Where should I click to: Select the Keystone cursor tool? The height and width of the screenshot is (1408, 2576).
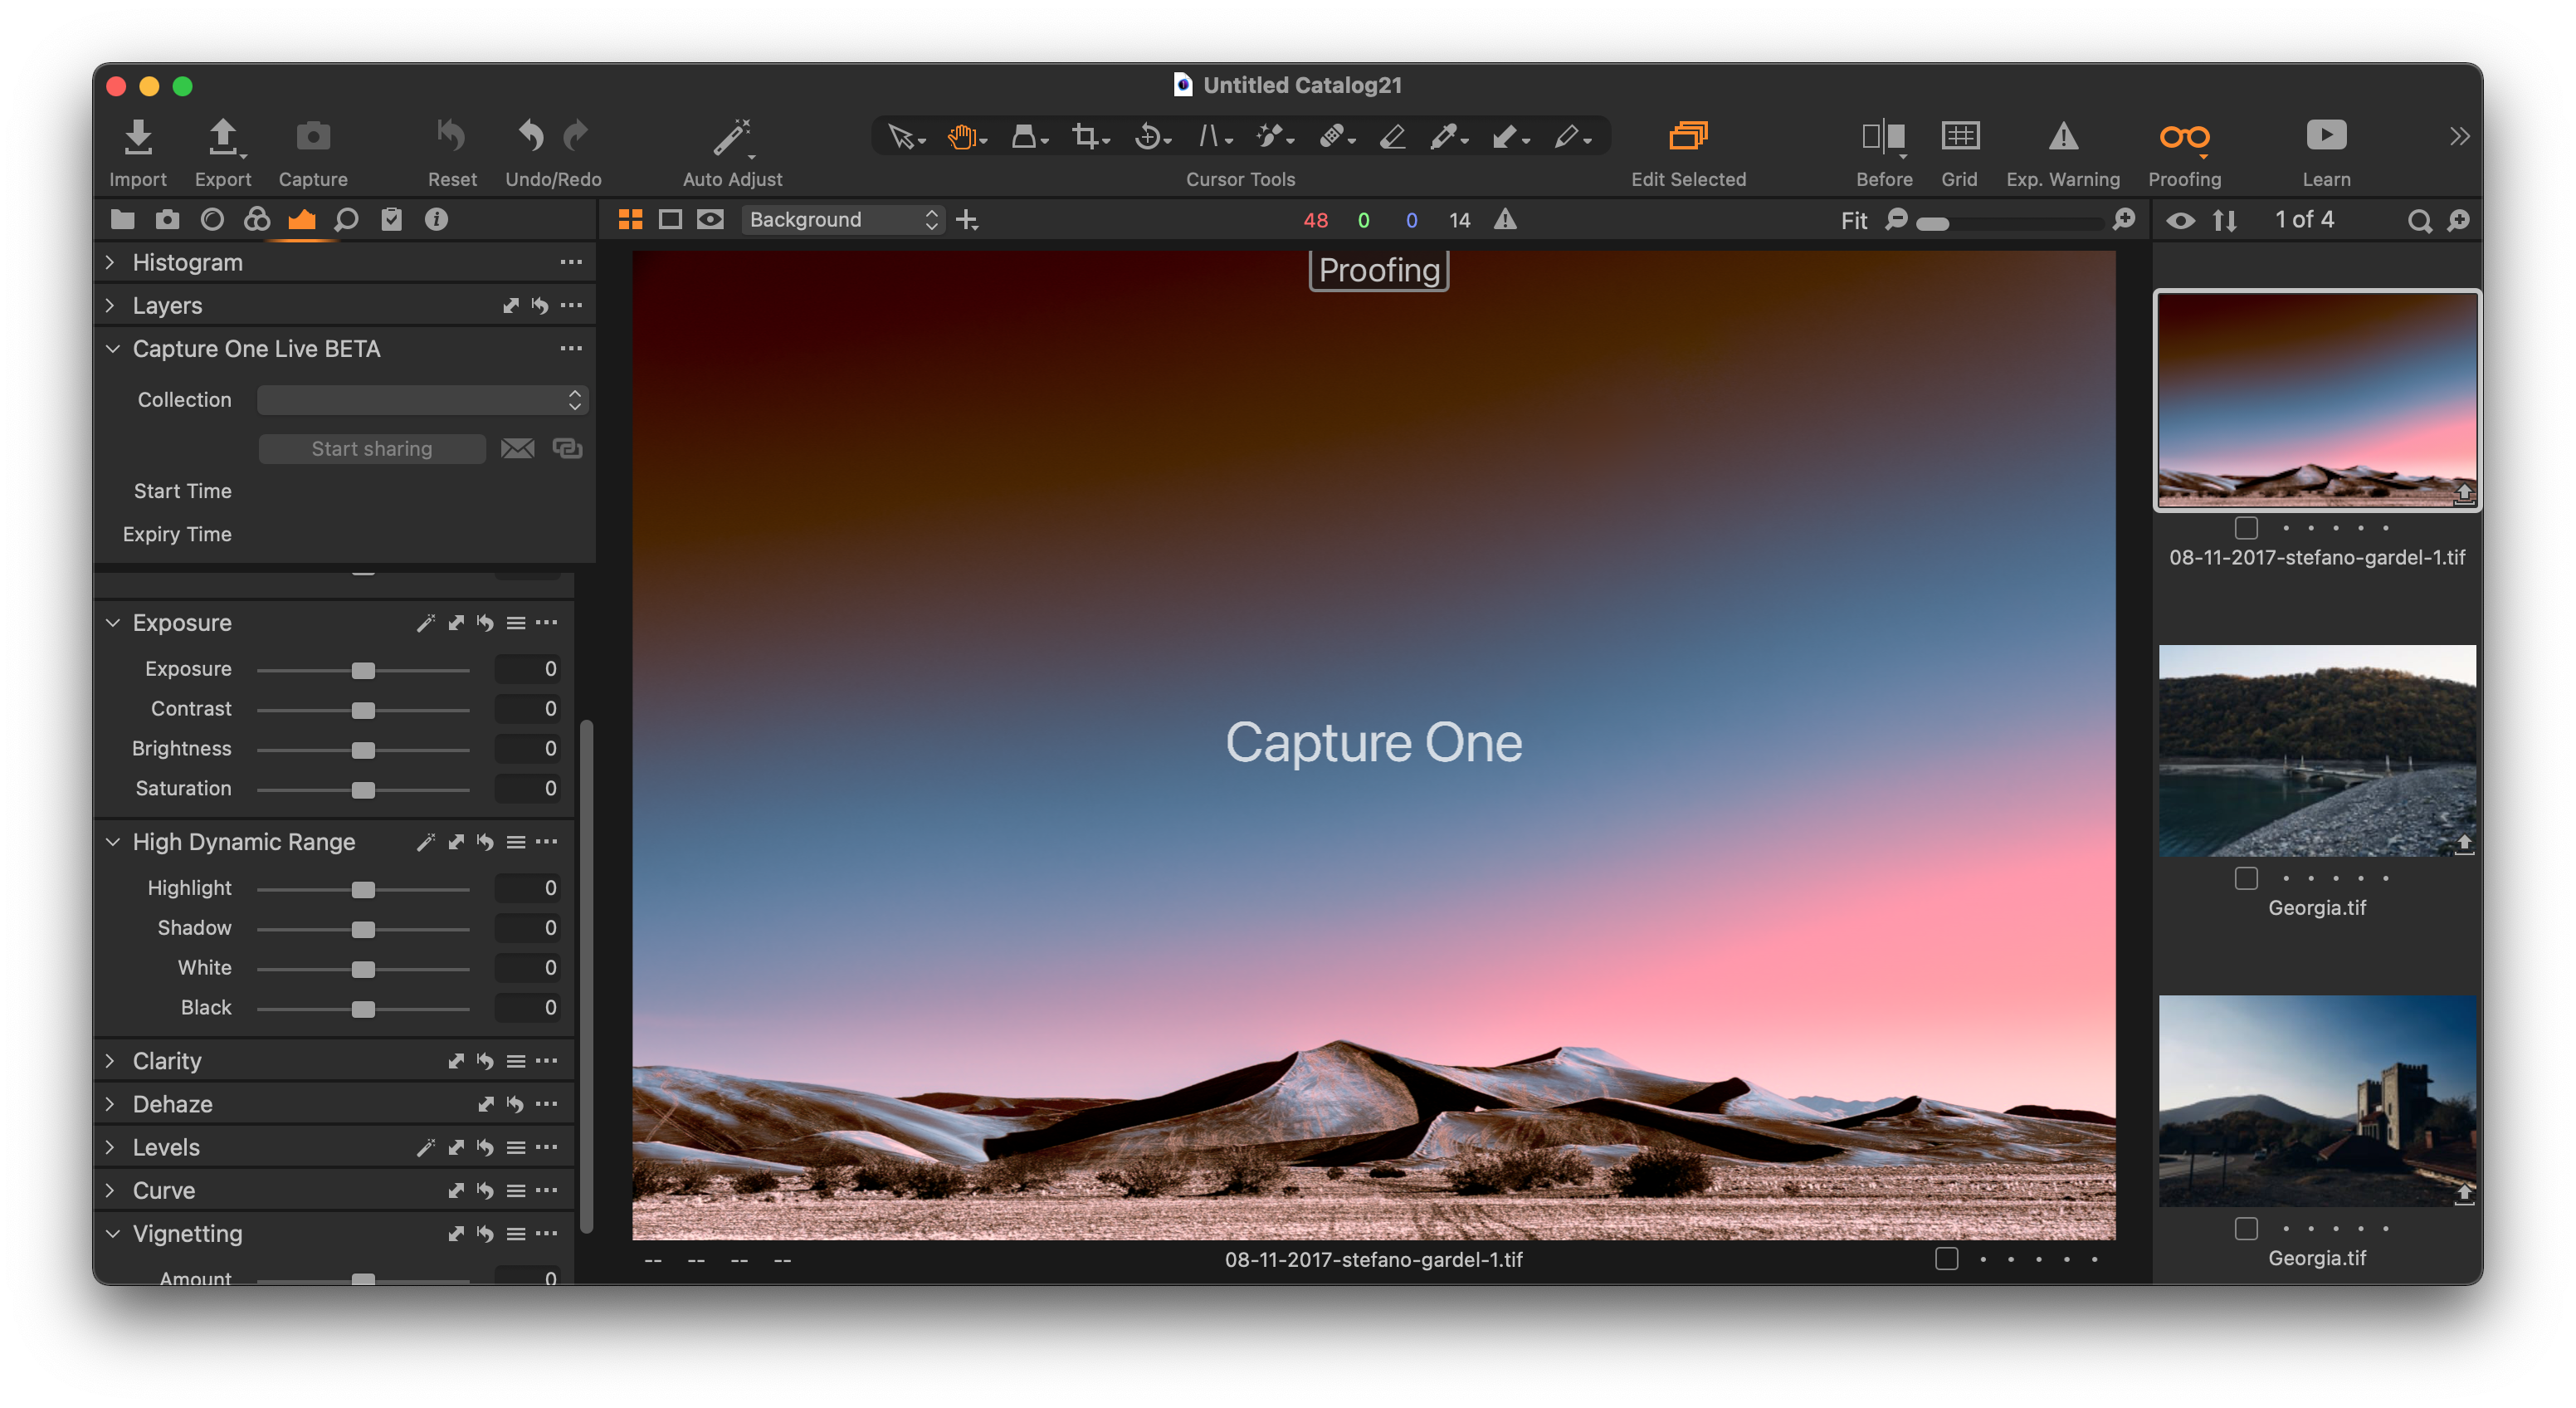[x=1209, y=137]
